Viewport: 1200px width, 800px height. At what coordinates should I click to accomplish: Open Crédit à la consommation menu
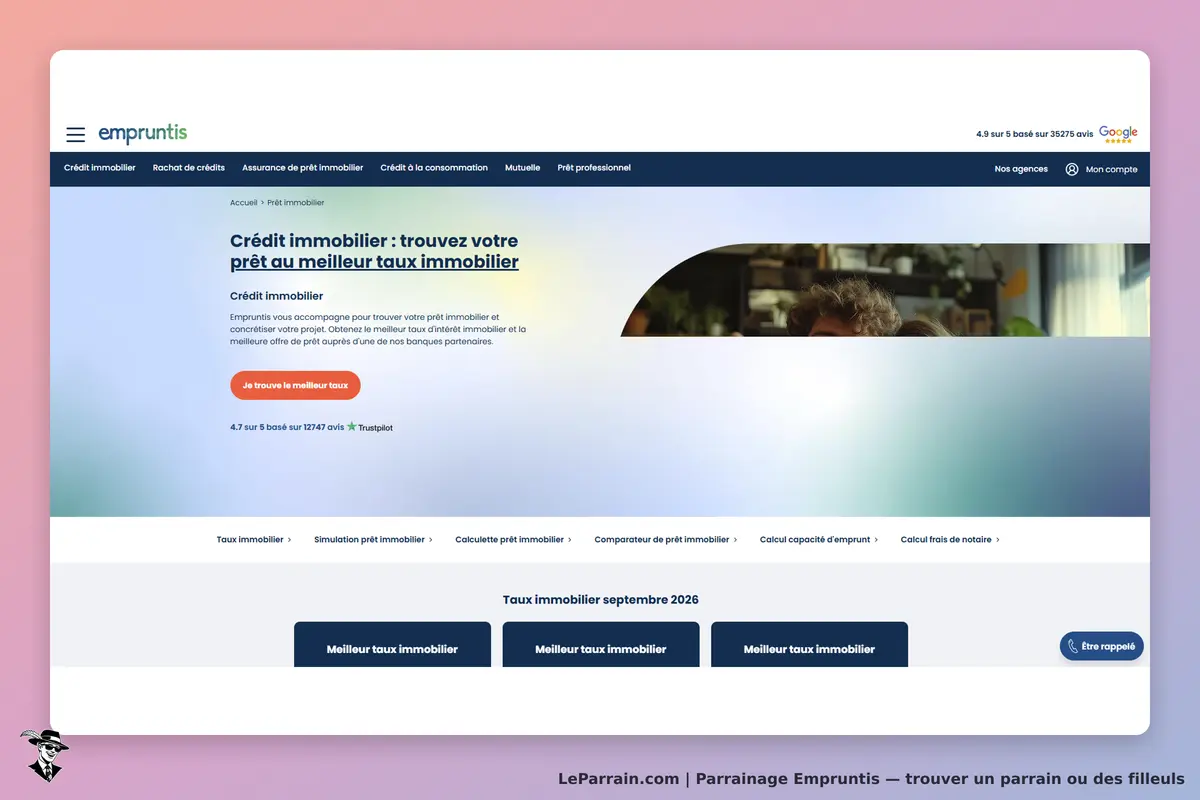(x=434, y=168)
